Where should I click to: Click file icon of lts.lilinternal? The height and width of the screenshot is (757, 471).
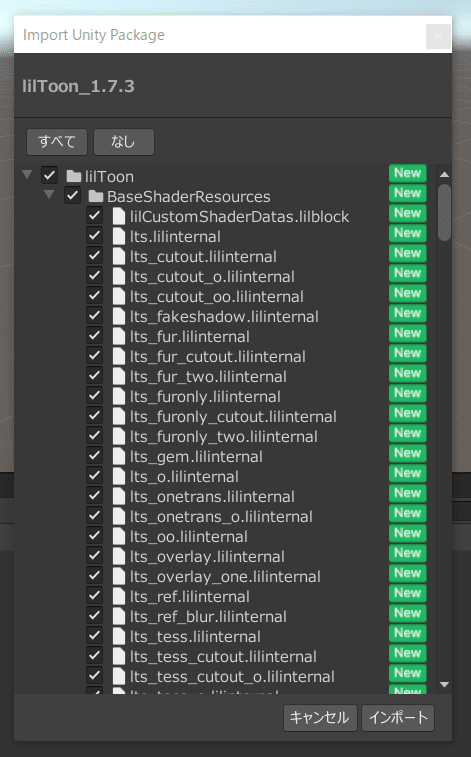click(x=119, y=236)
